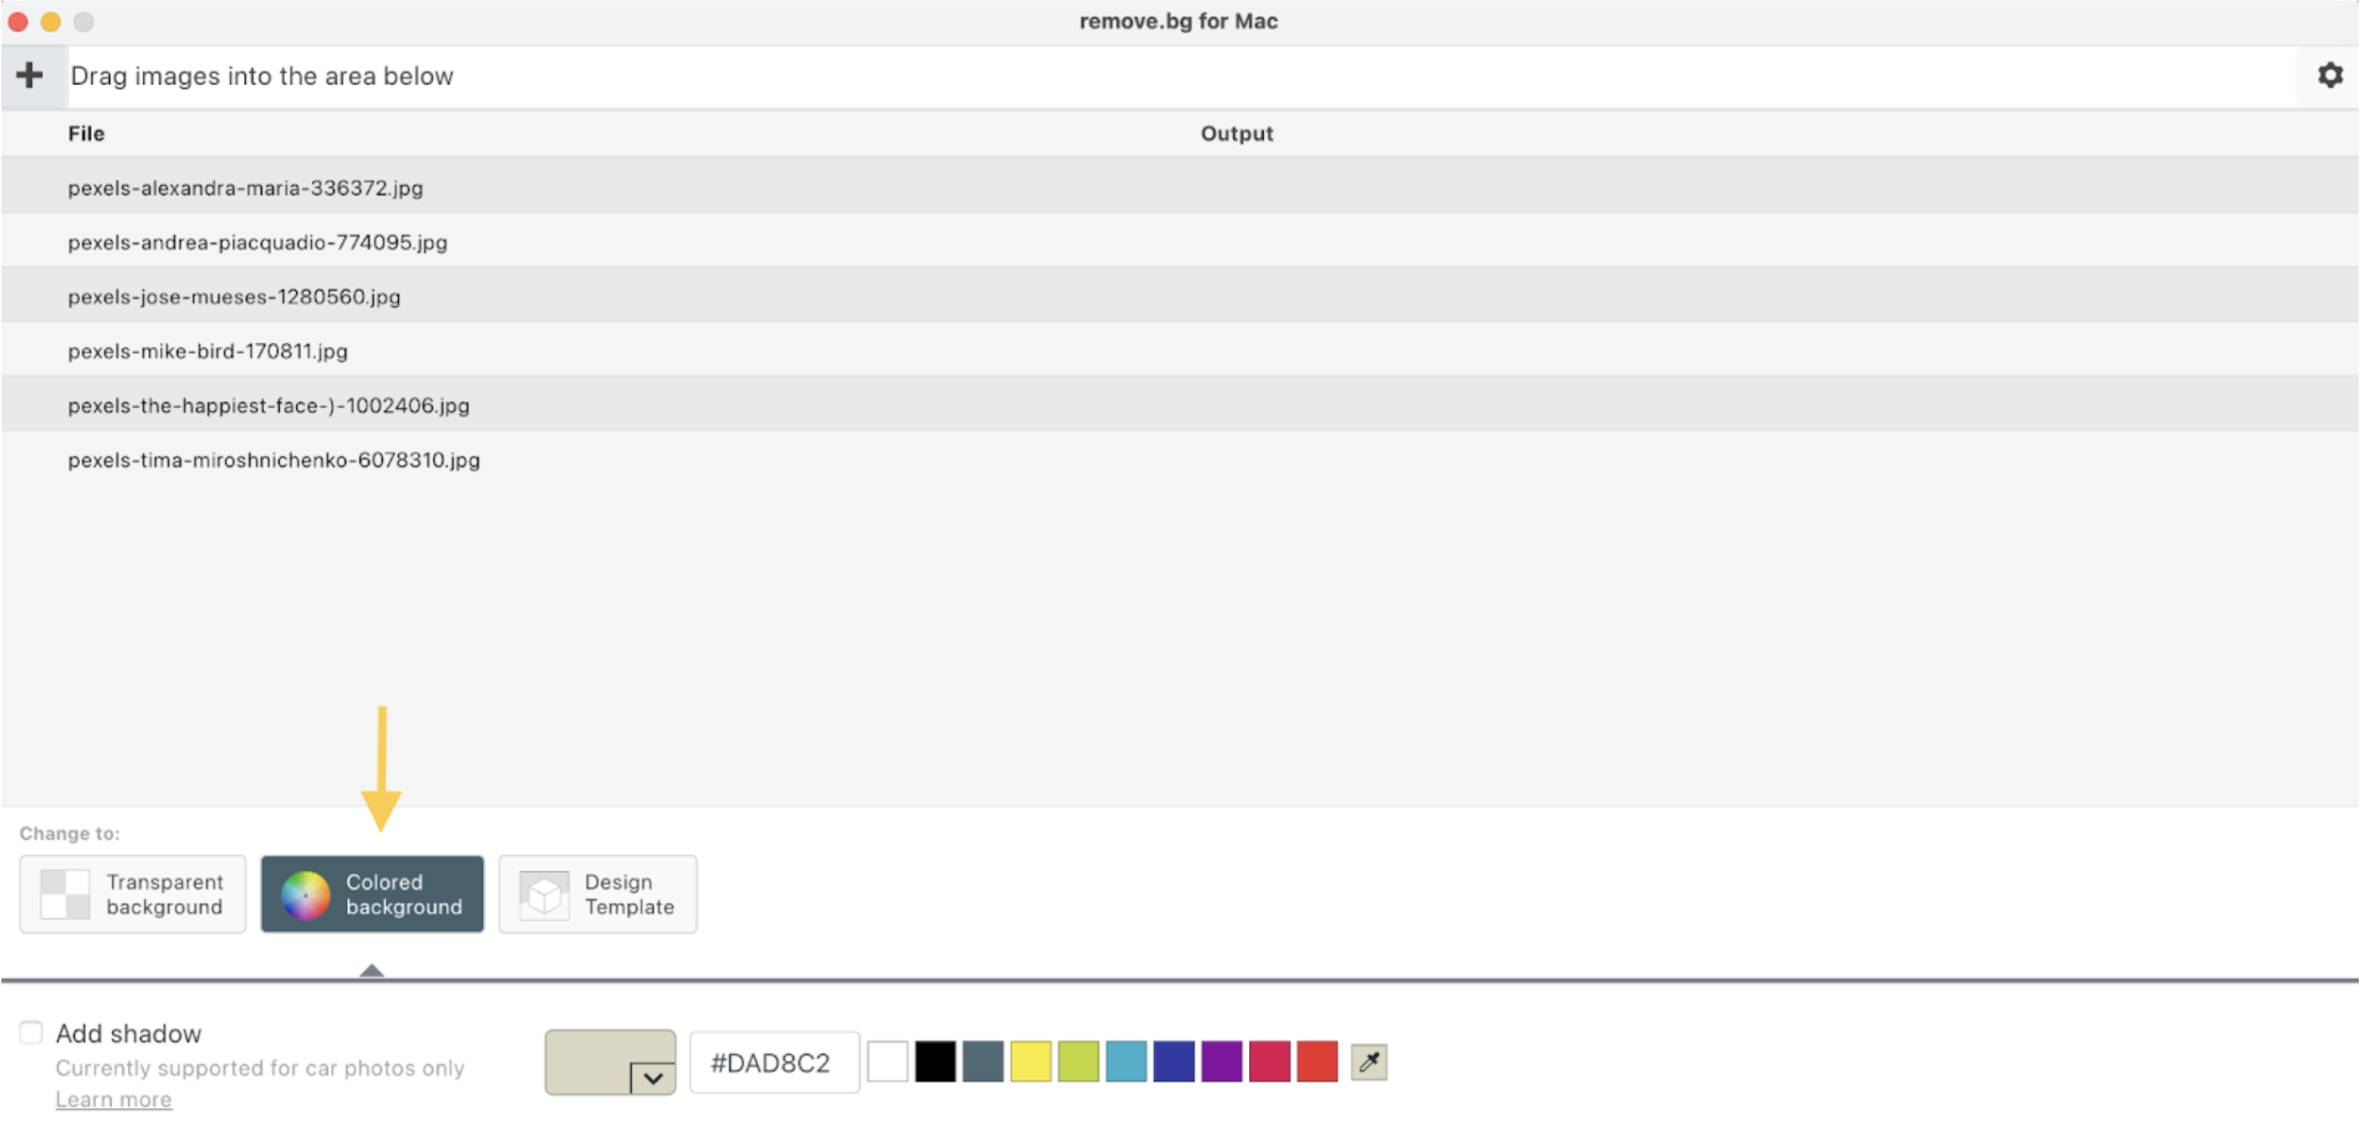This screenshot has height=1134, width=2360.
Task: Click the cube icon for Design Template
Action: coord(544,894)
